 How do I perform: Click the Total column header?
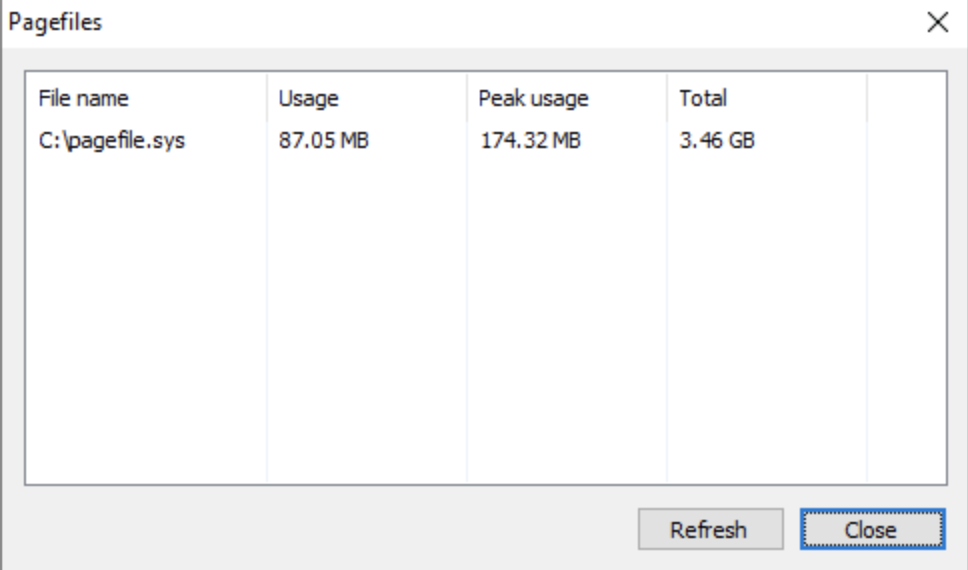click(703, 99)
